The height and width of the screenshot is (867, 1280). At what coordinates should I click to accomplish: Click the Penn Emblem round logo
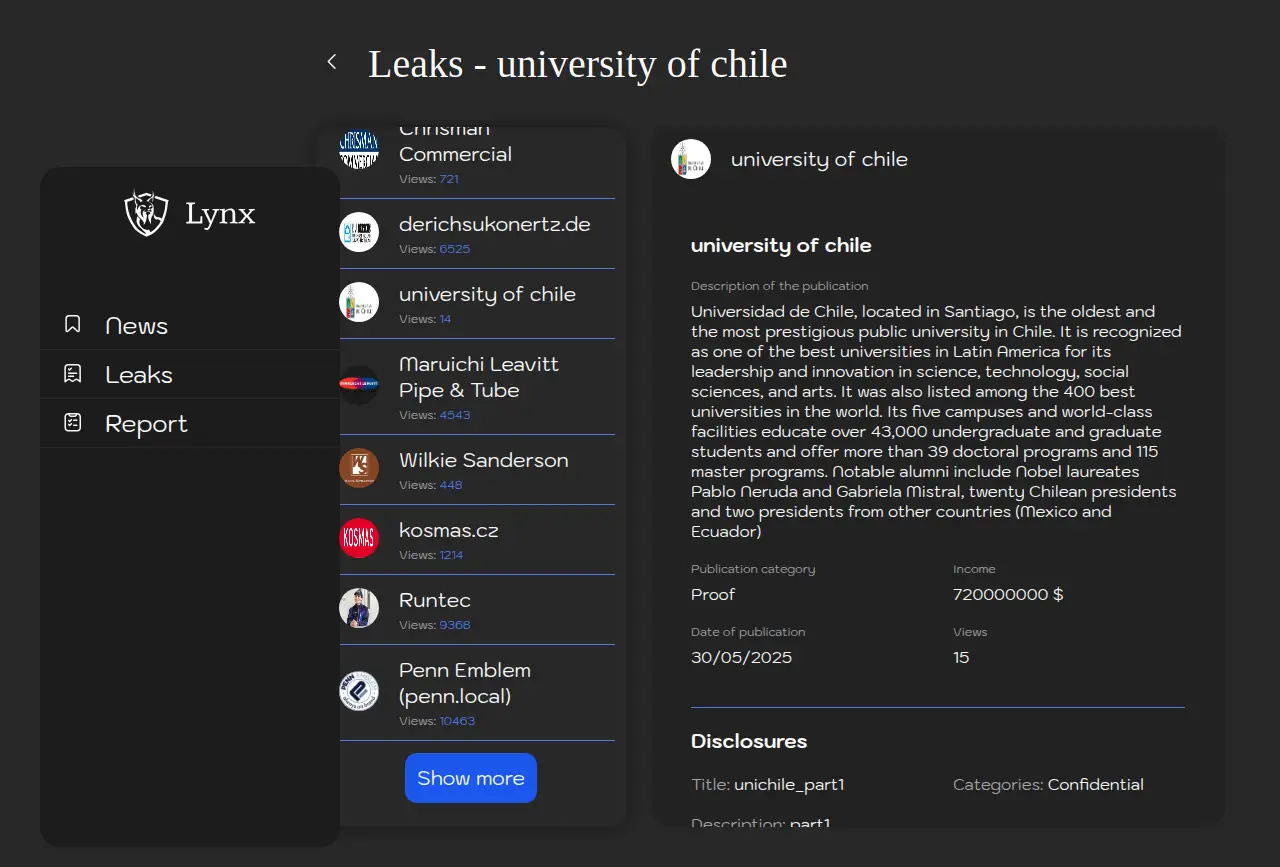point(359,691)
